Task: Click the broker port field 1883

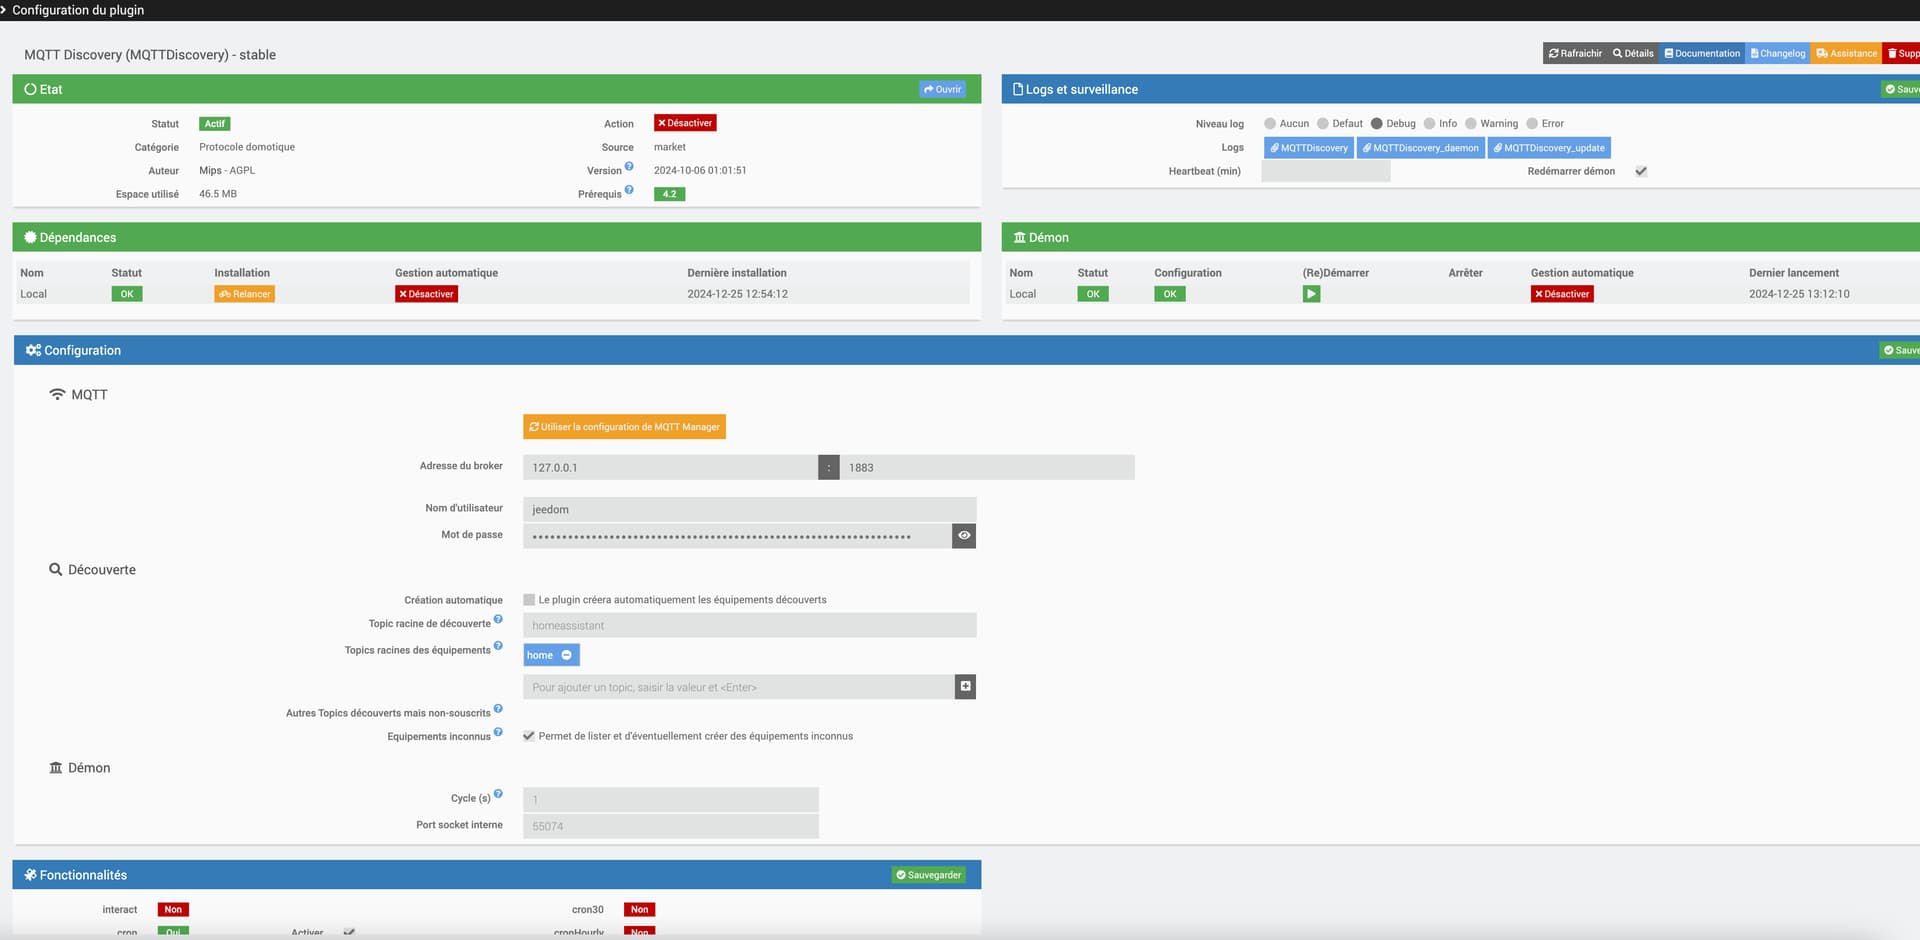Action: coord(987,467)
